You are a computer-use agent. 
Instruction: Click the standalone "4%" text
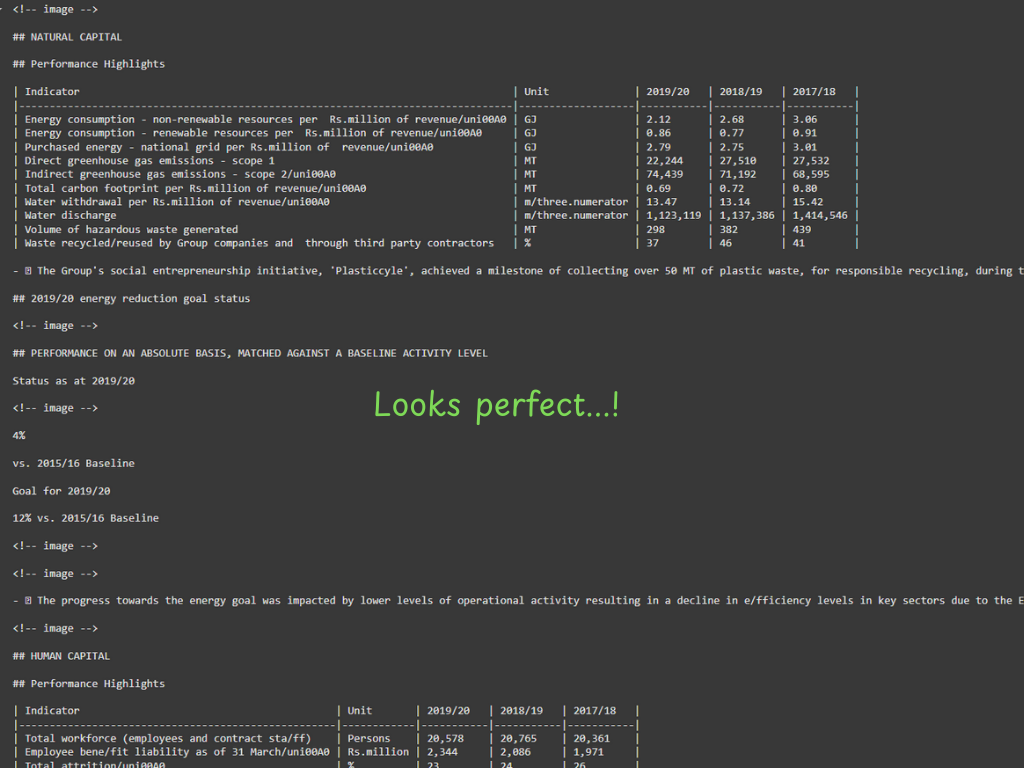tap(19, 436)
